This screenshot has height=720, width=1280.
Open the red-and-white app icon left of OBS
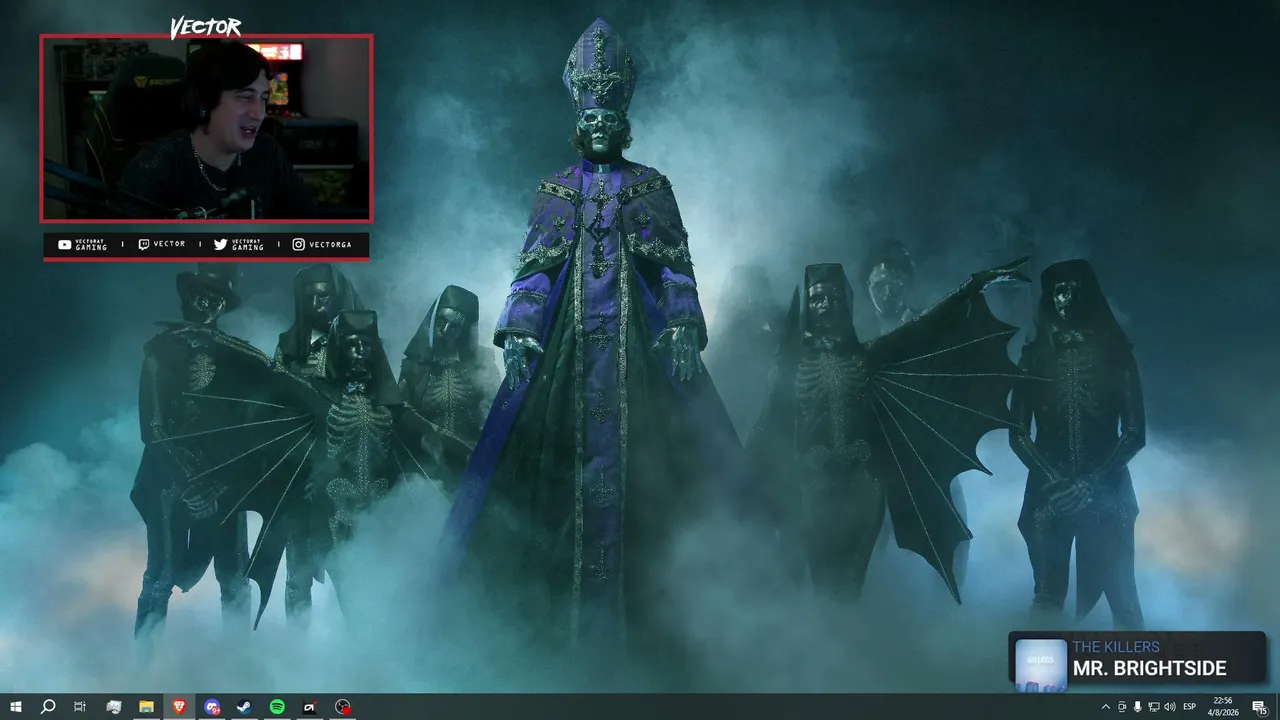click(x=310, y=707)
